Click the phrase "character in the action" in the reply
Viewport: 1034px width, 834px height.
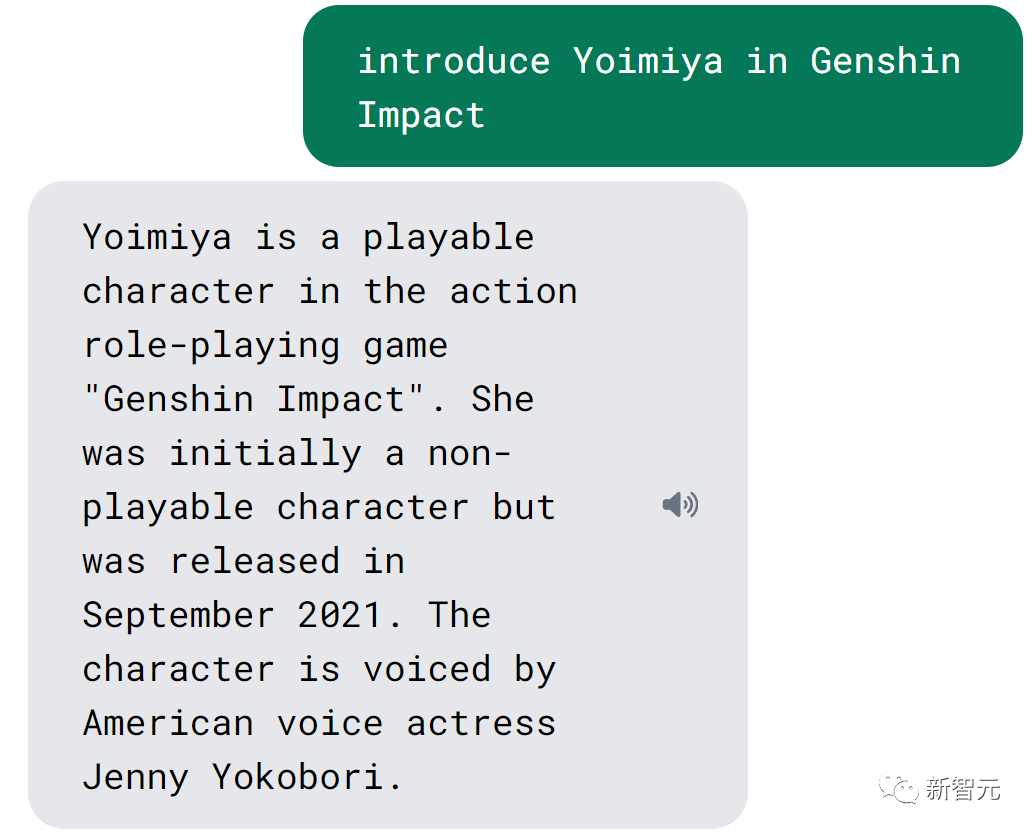[x=330, y=292]
